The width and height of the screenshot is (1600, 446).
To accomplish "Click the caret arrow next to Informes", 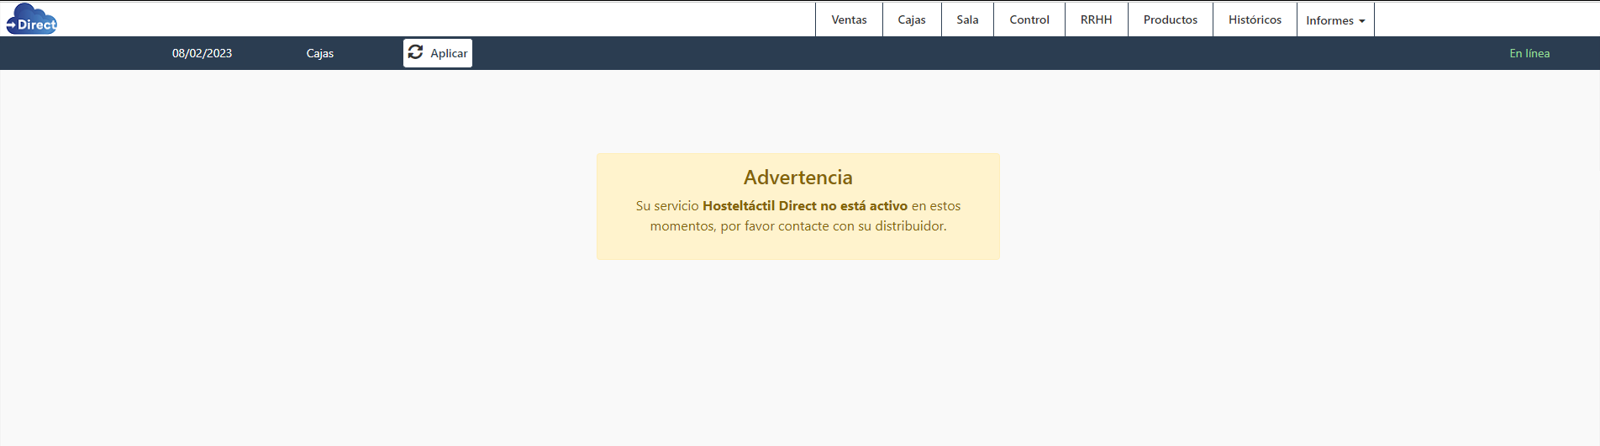I will click(x=1362, y=21).
